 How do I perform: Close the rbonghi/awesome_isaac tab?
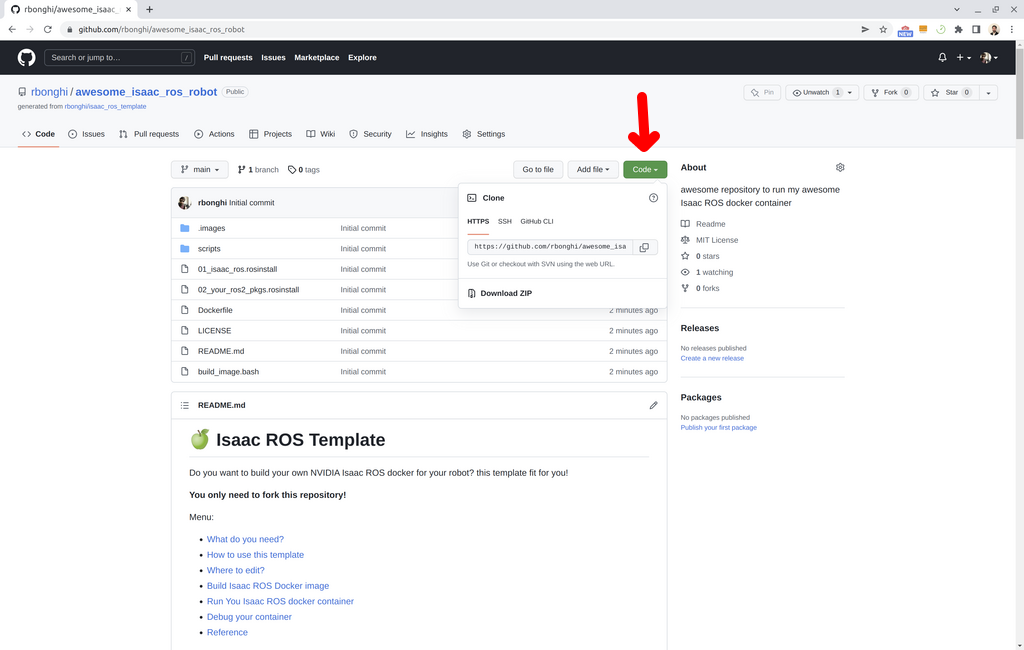(x=128, y=9)
